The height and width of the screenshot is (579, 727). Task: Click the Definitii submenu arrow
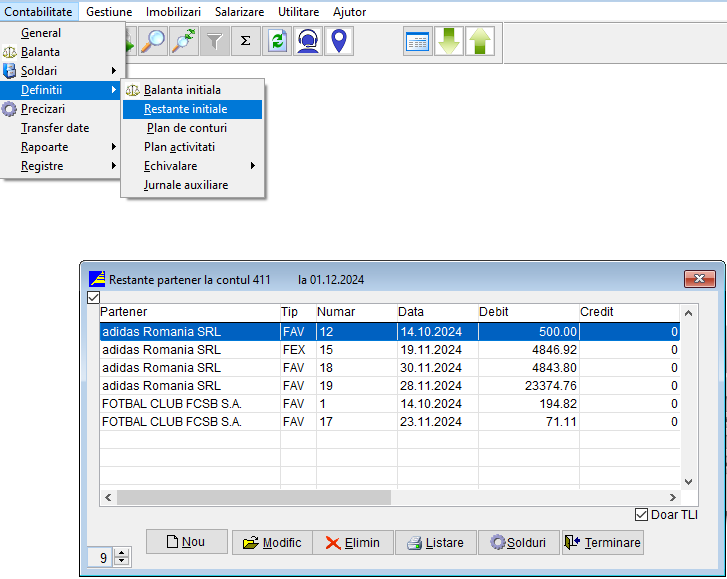point(114,90)
